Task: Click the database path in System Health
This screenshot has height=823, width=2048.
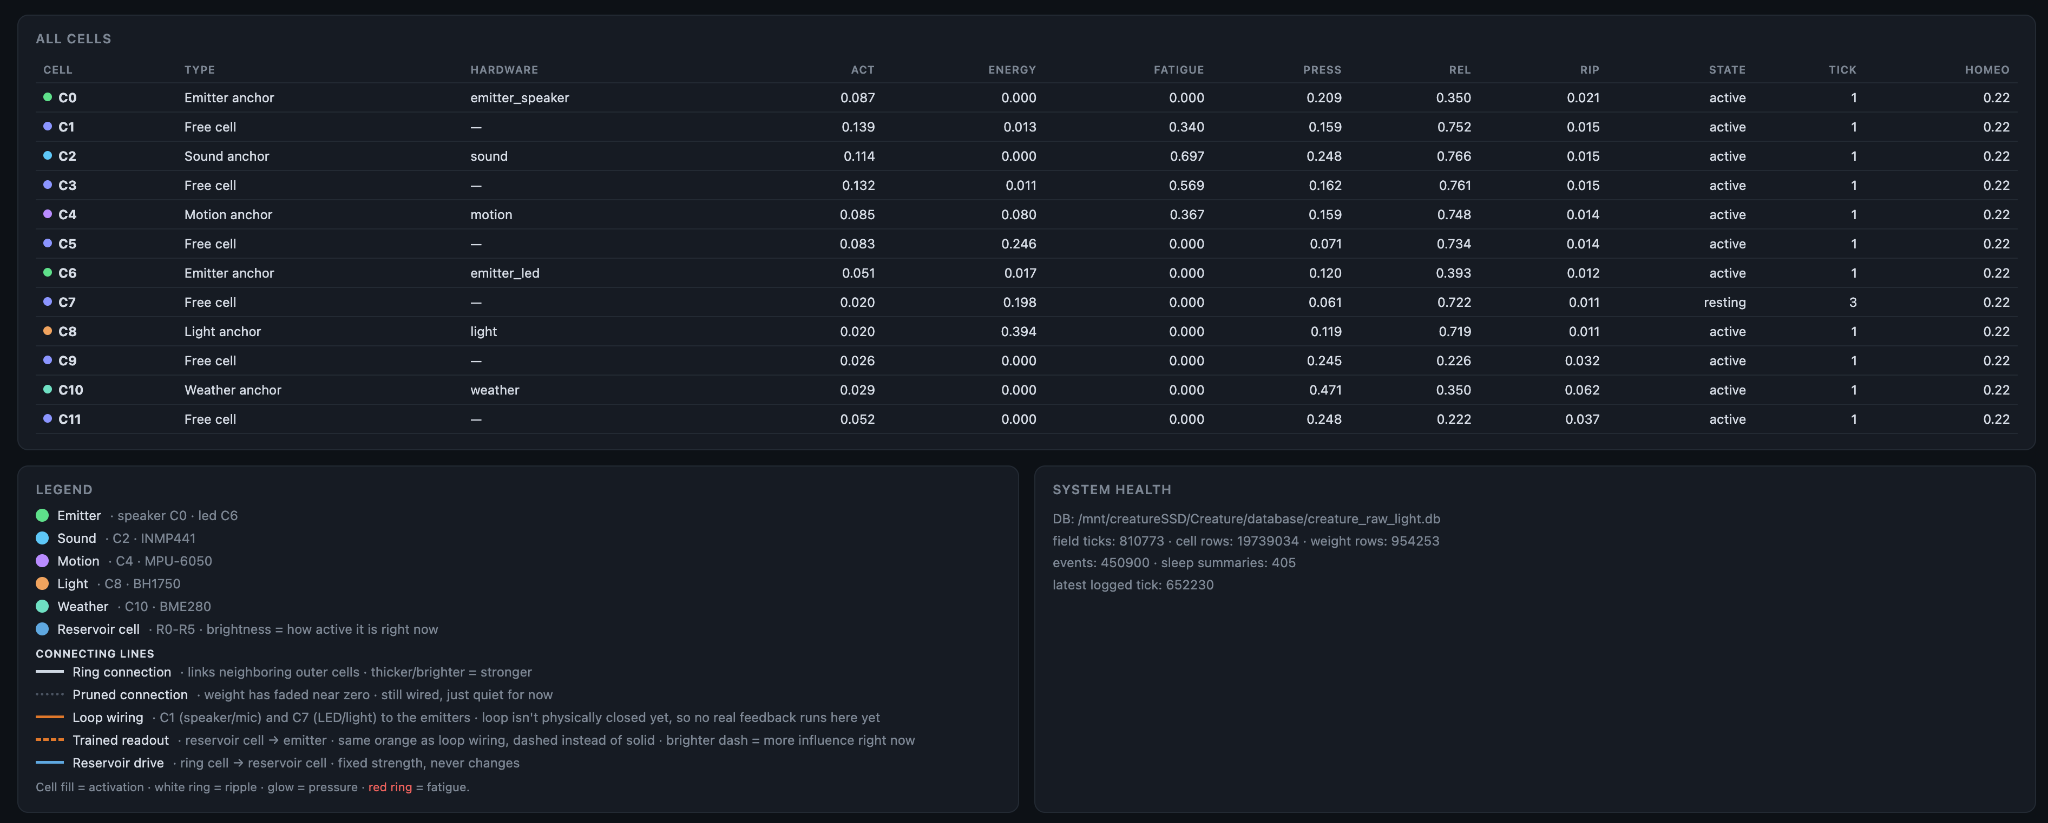Action: tap(1259, 519)
